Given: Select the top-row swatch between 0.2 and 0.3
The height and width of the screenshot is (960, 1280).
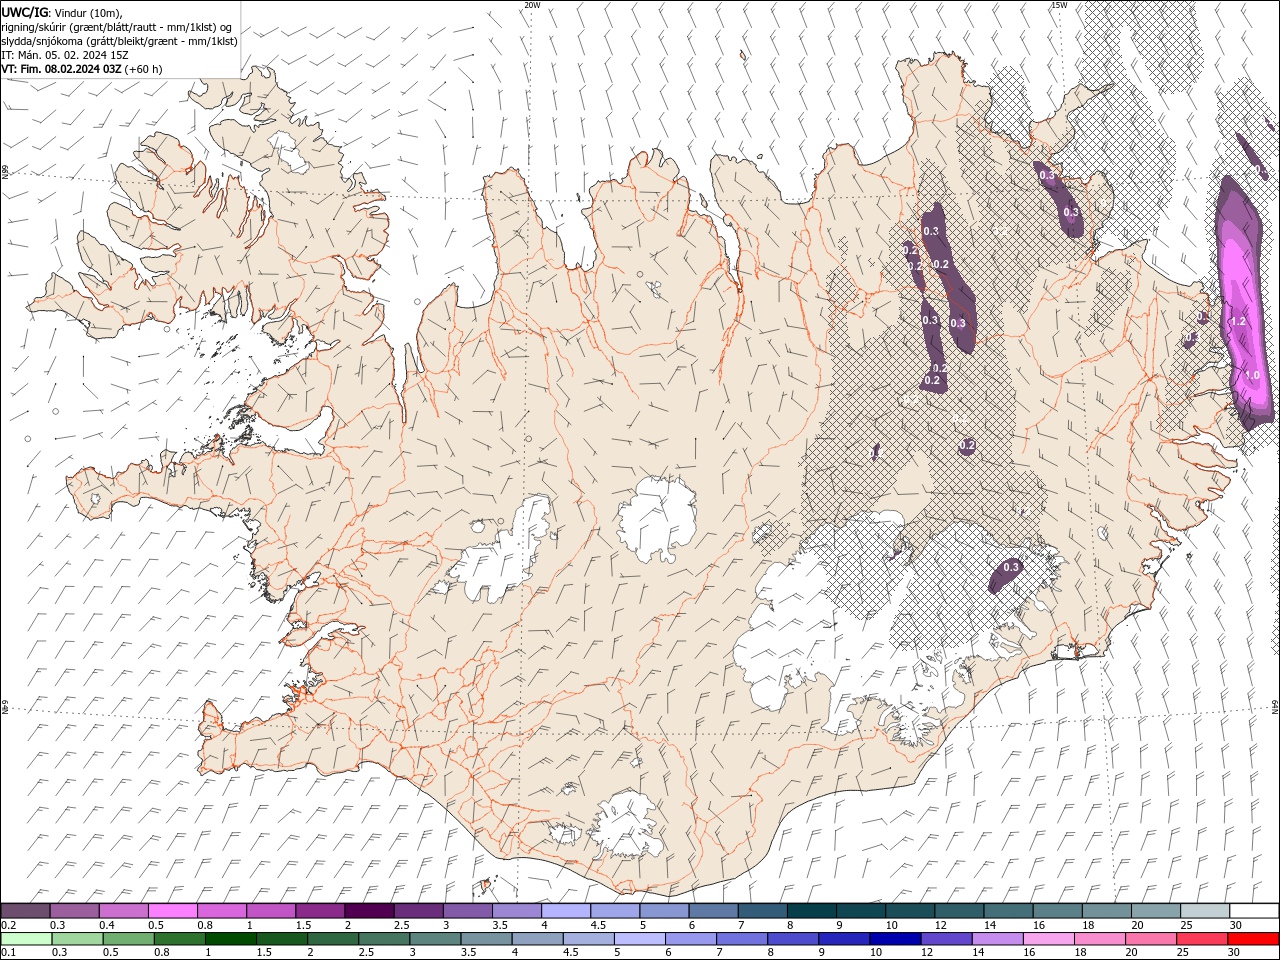Looking at the screenshot, I should (25, 911).
